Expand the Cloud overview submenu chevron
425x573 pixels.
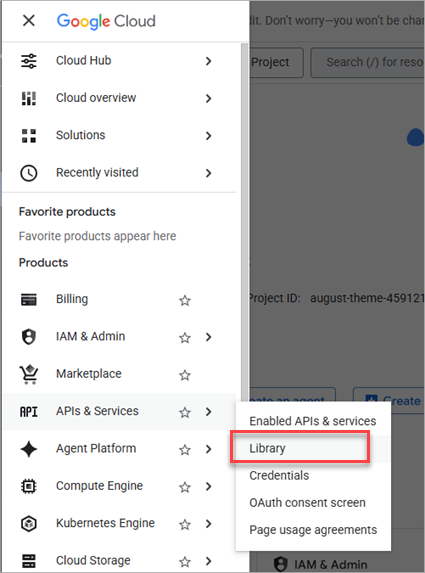pyautogui.click(x=208, y=98)
